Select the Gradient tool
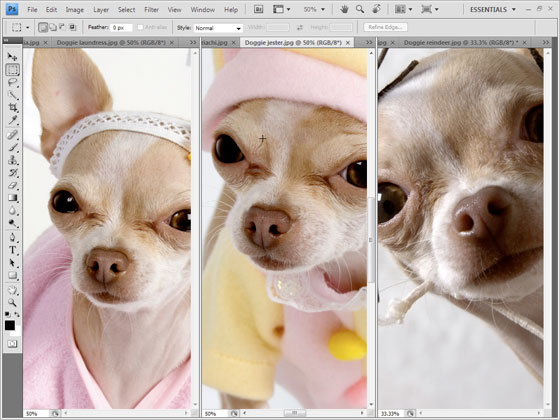 [12, 198]
